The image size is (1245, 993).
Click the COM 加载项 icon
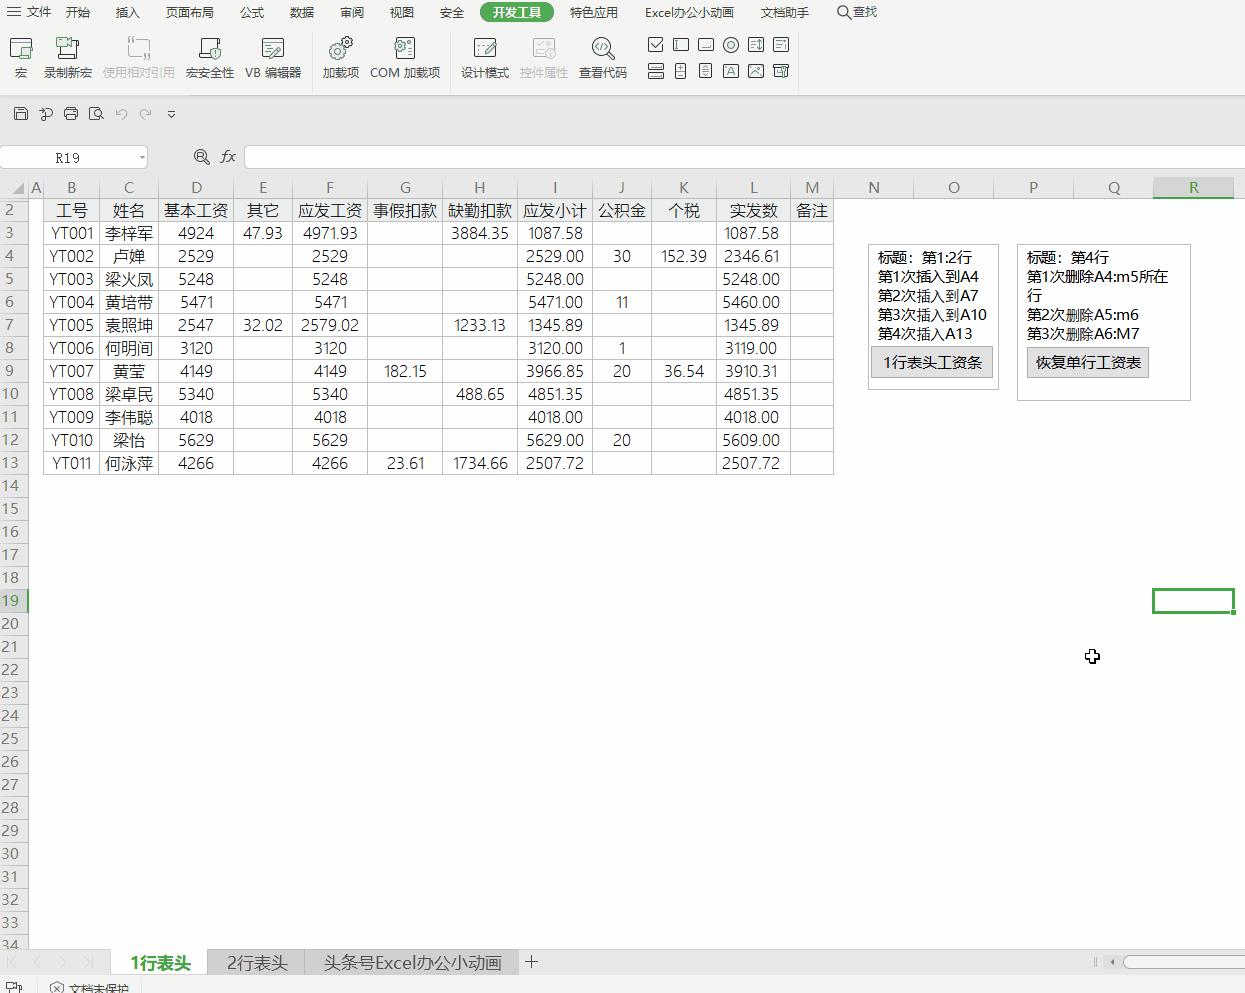coord(404,57)
